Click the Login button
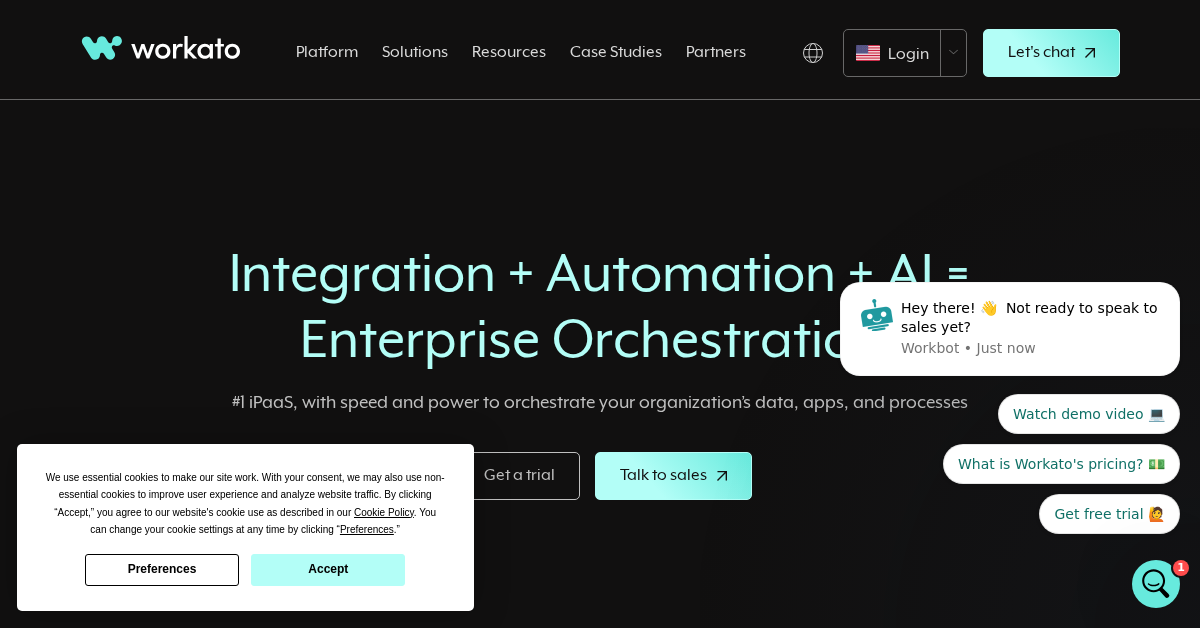 [x=892, y=53]
